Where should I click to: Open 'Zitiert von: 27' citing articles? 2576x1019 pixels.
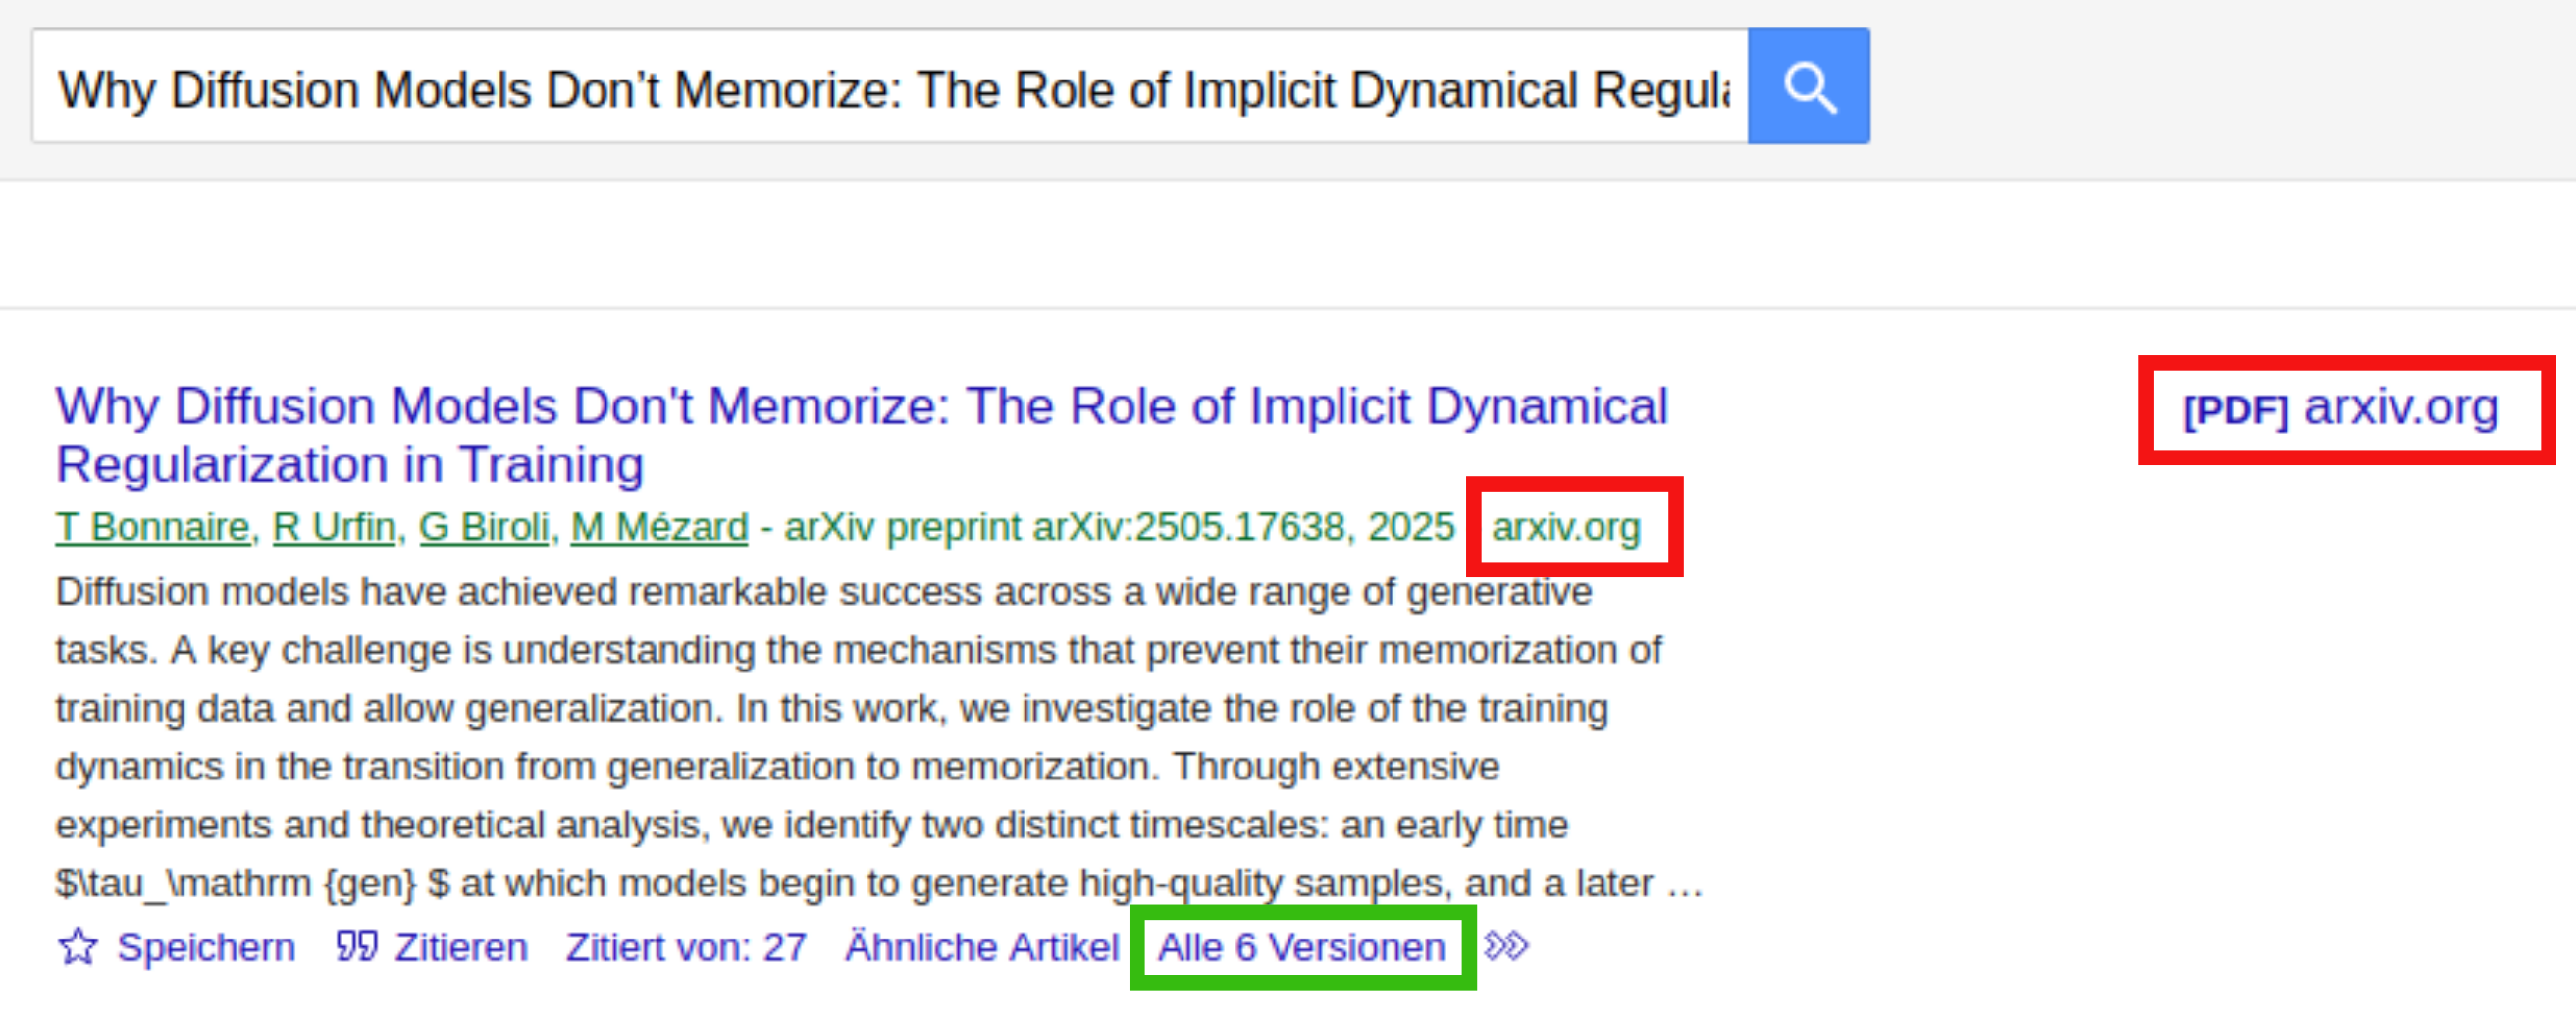(686, 947)
